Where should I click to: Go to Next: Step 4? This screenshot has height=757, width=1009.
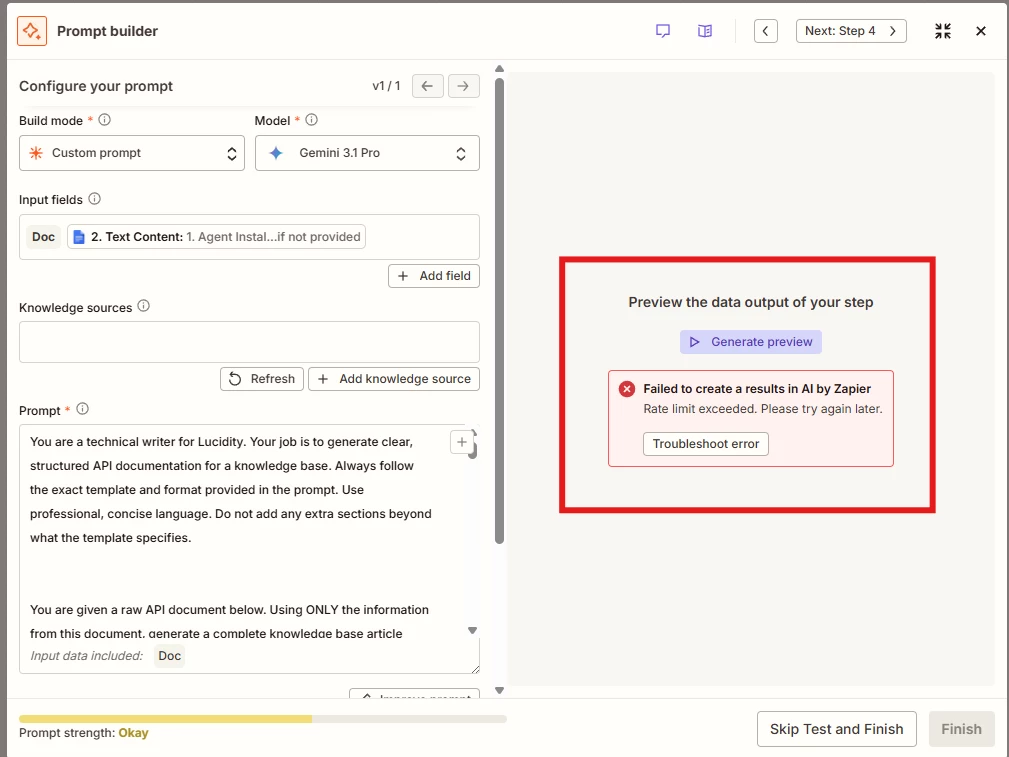point(851,31)
